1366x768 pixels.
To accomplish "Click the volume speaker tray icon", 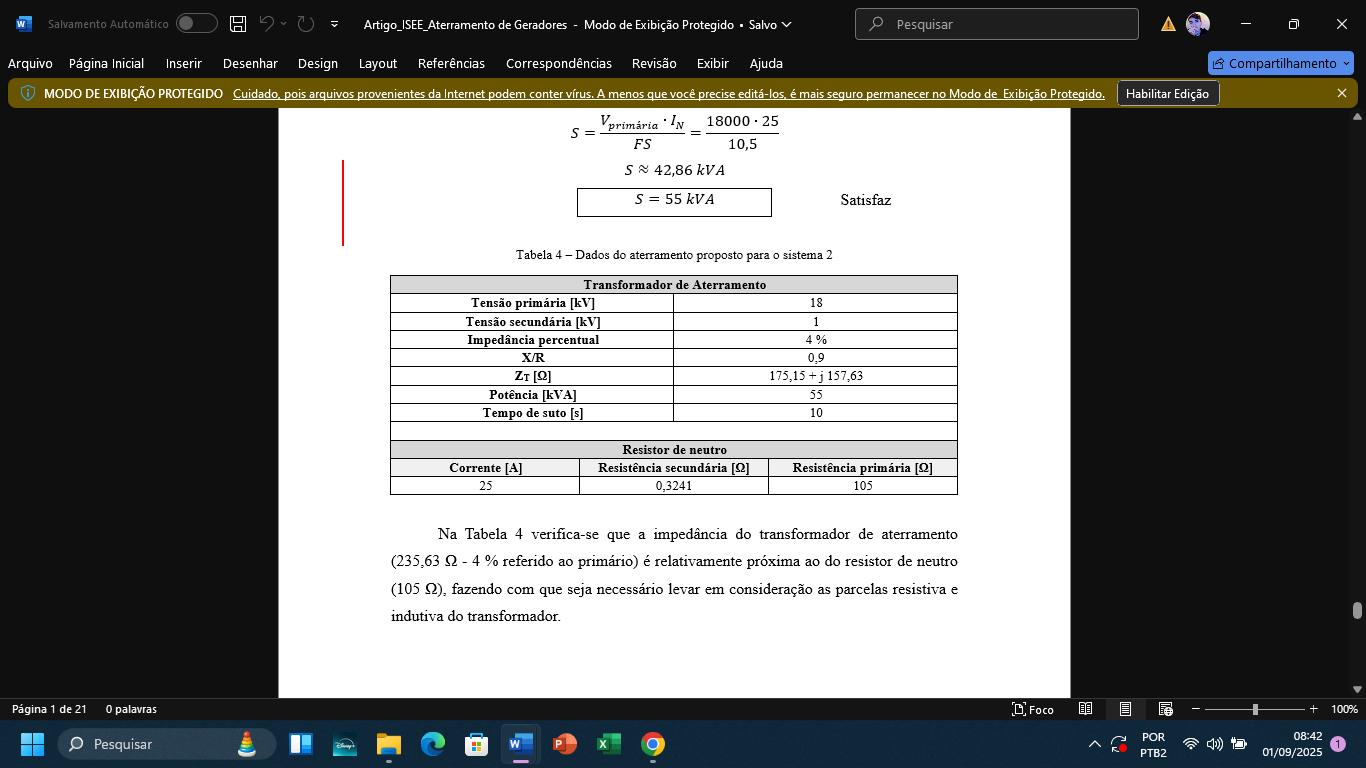I will [x=1215, y=744].
